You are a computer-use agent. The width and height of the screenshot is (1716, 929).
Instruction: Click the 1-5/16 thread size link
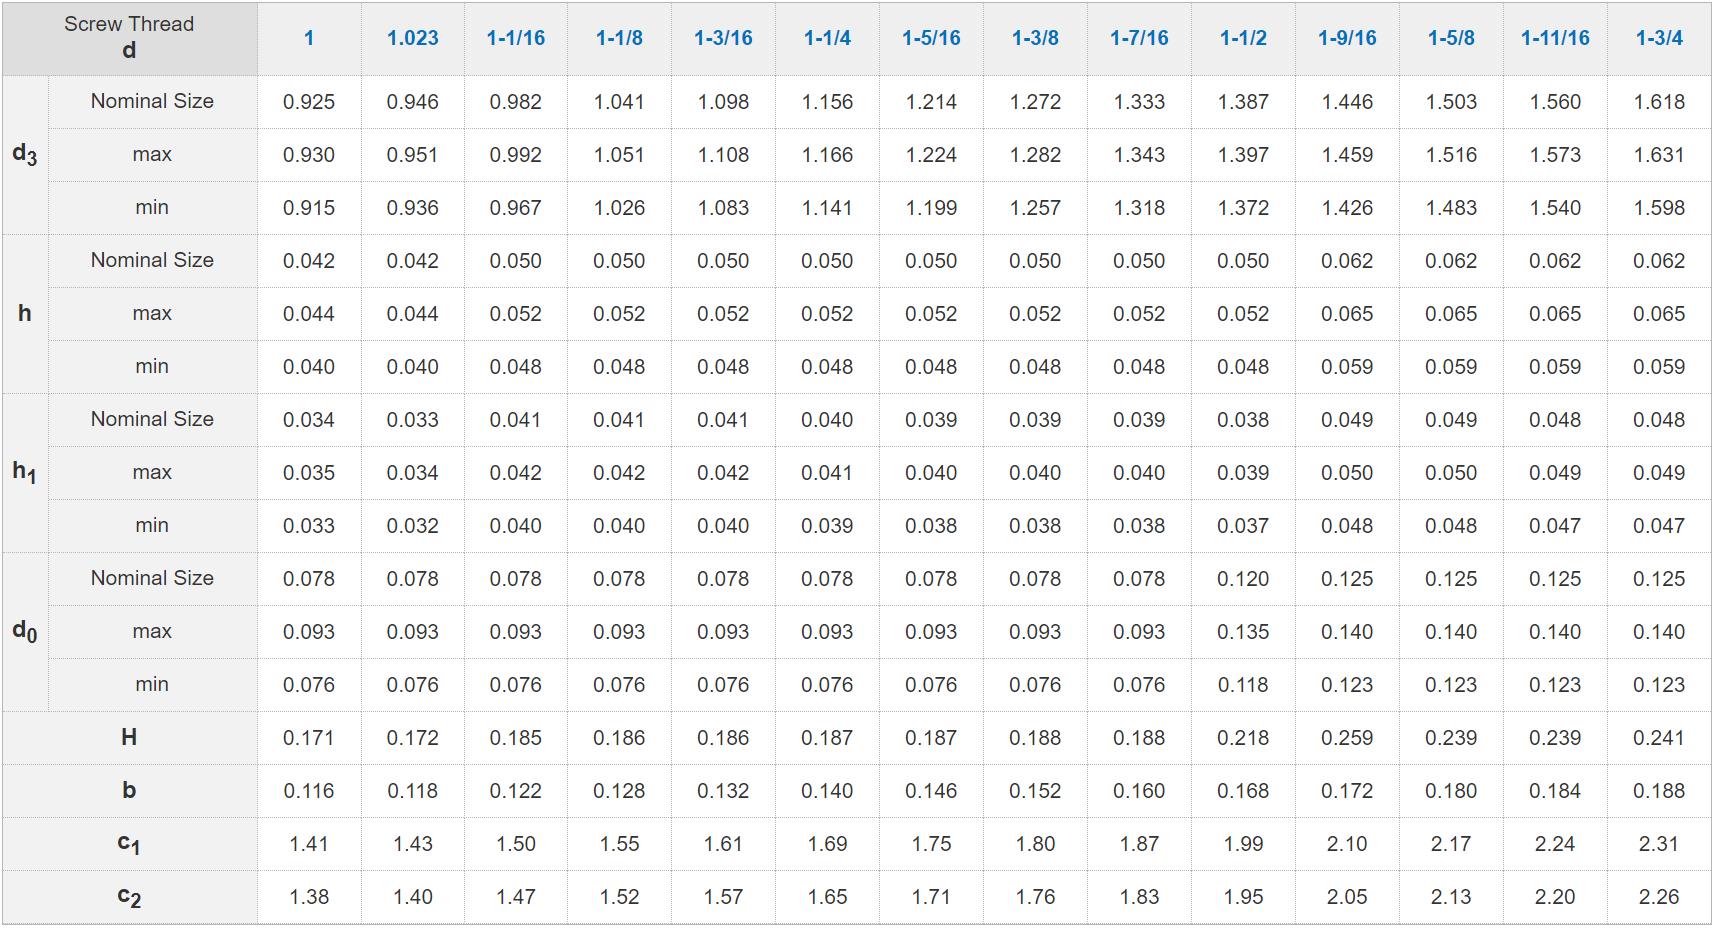[x=931, y=38]
